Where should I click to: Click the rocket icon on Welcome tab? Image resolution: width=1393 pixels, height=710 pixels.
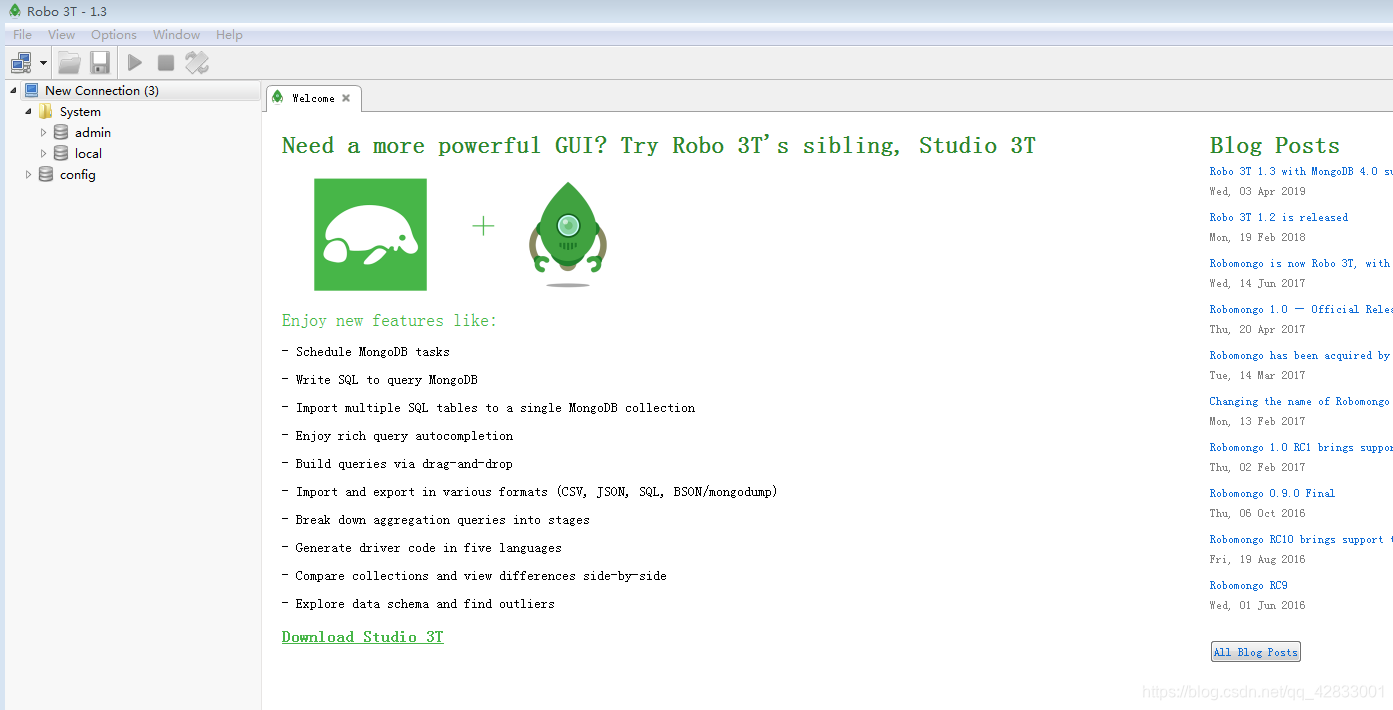click(x=277, y=98)
